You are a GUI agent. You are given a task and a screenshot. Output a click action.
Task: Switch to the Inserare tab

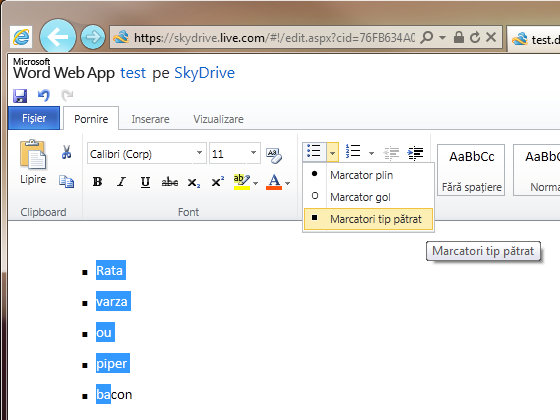click(150, 119)
